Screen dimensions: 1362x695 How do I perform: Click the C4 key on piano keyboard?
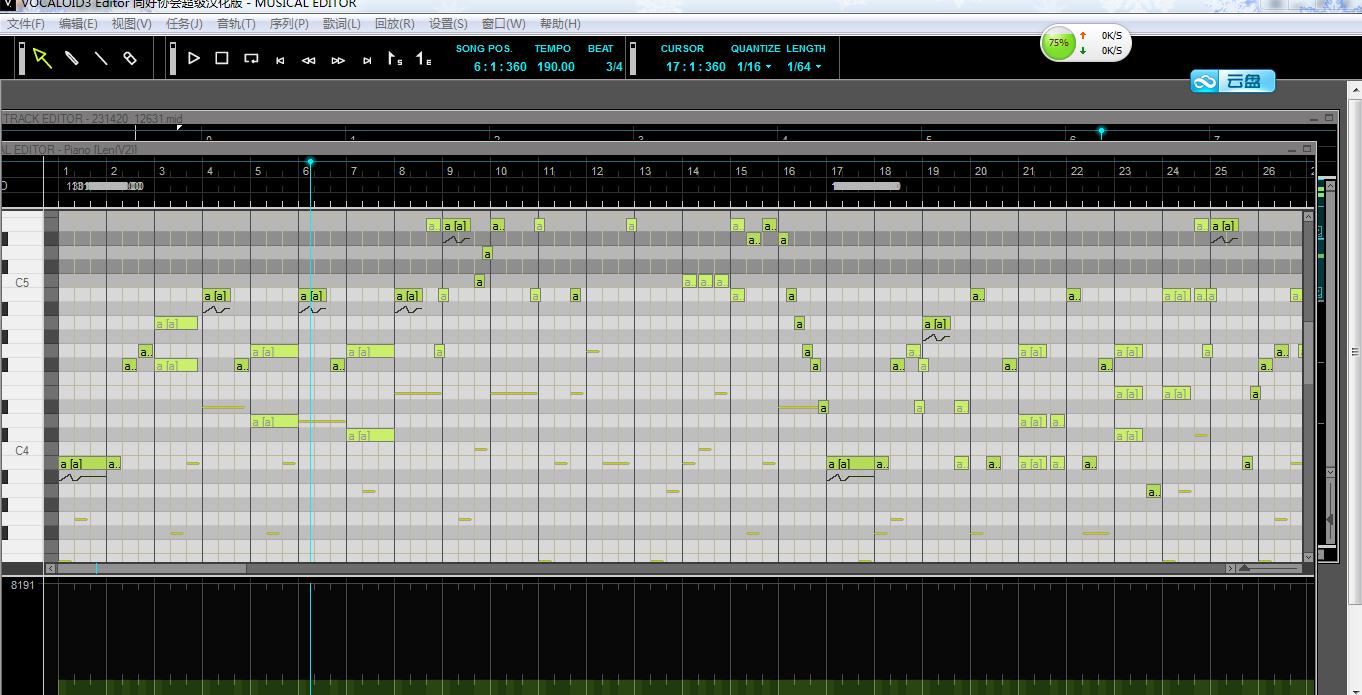22,451
